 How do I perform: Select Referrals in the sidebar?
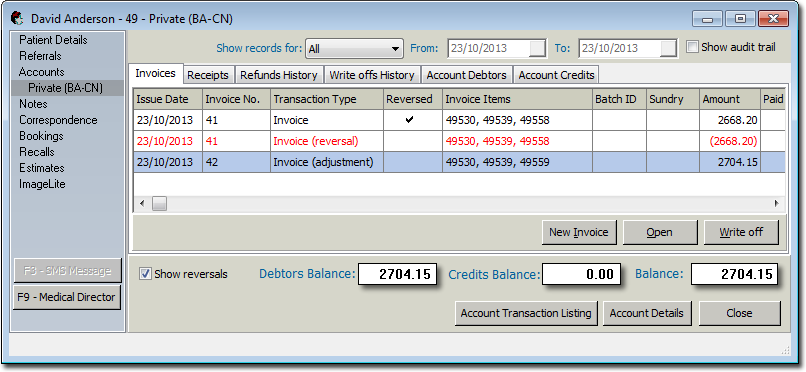tap(41, 56)
